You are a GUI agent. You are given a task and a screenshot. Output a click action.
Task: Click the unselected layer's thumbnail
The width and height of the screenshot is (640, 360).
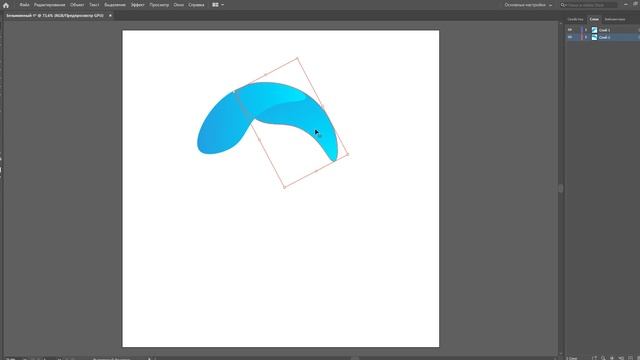point(594,30)
